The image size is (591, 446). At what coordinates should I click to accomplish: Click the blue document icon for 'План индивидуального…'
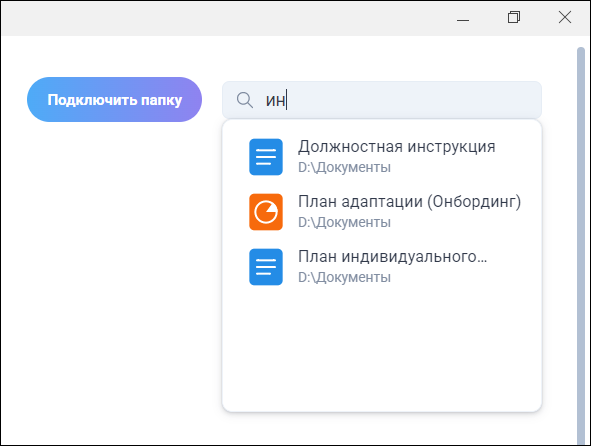266,267
